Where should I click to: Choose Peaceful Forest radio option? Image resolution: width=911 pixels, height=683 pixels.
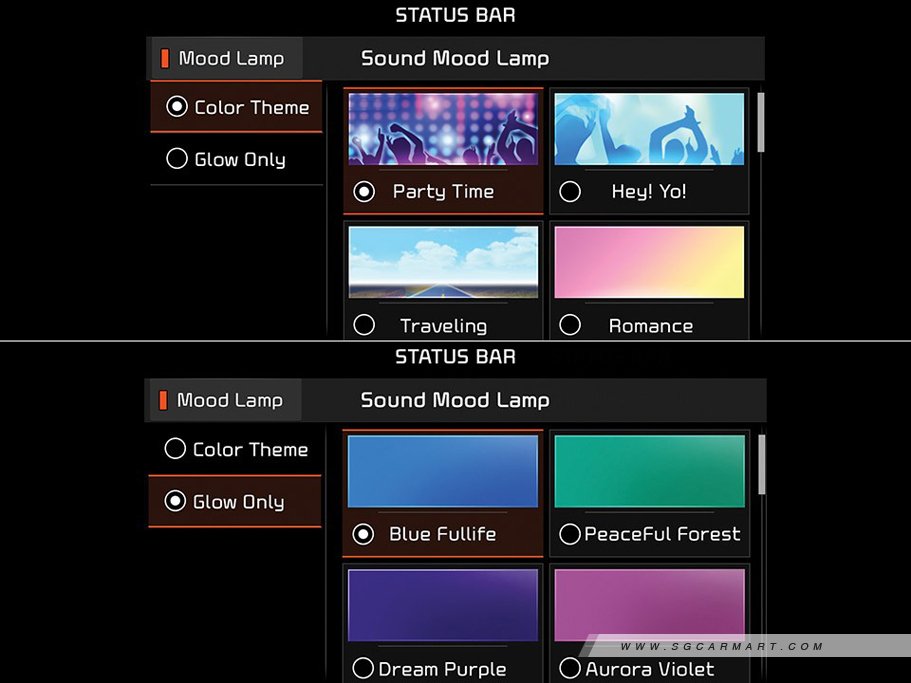[x=570, y=534]
